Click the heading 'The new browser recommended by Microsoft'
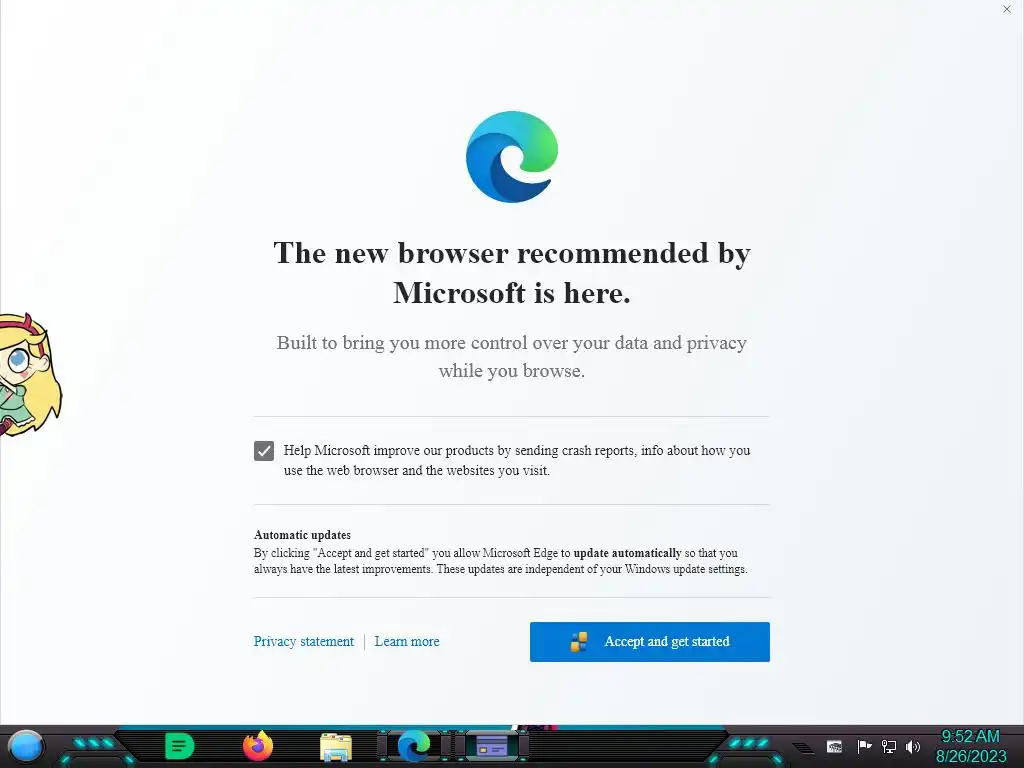This screenshot has height=768, width=1024. (x=512, y=273)
